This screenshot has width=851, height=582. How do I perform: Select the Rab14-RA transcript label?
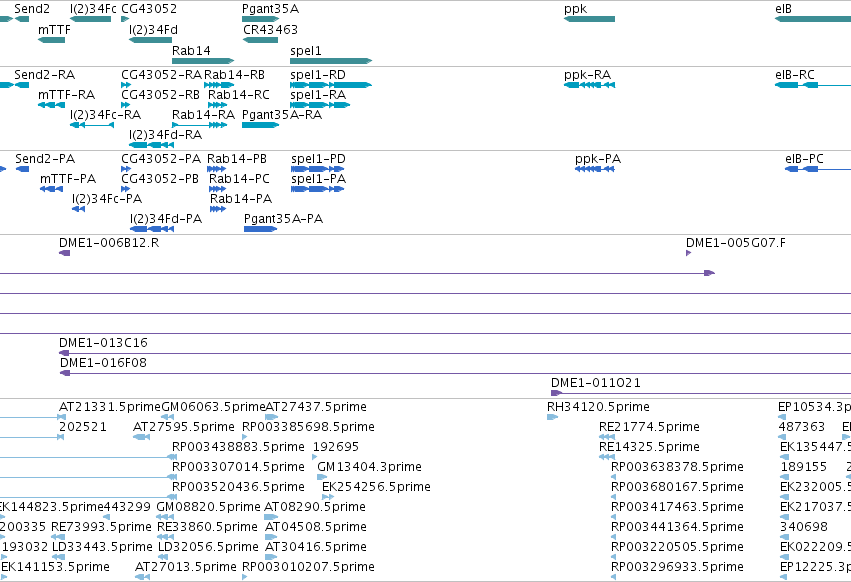coord(204,115)
